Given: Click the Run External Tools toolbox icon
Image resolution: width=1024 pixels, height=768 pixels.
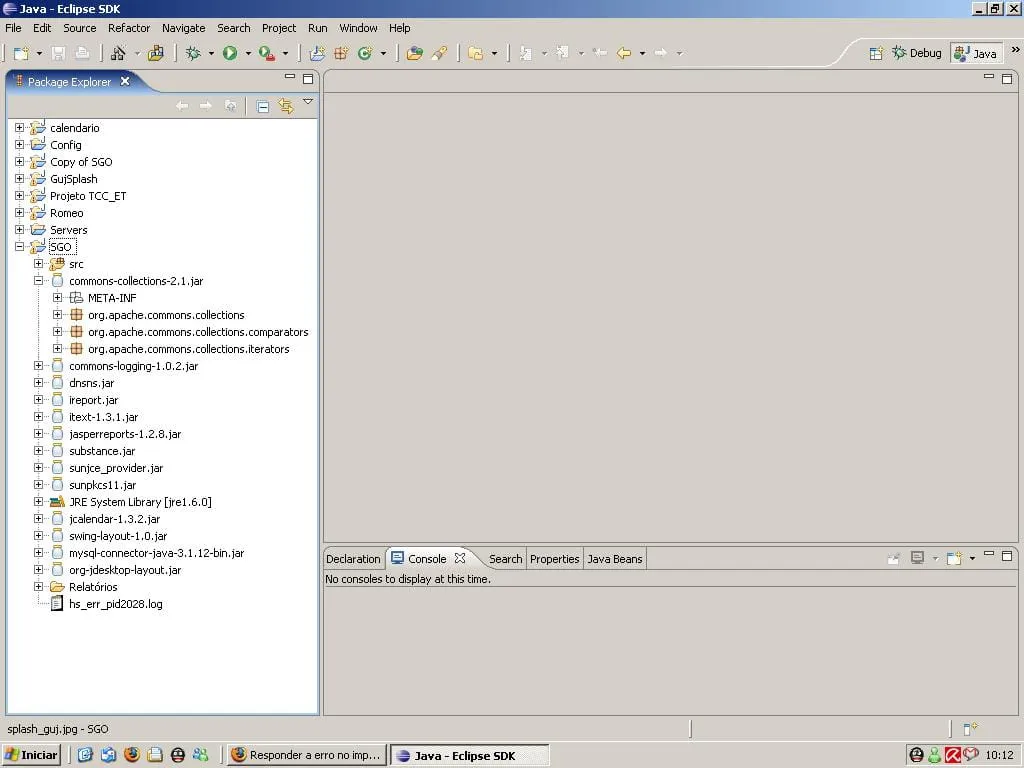Looking at the screenshot, I should (x=266, y=53).
